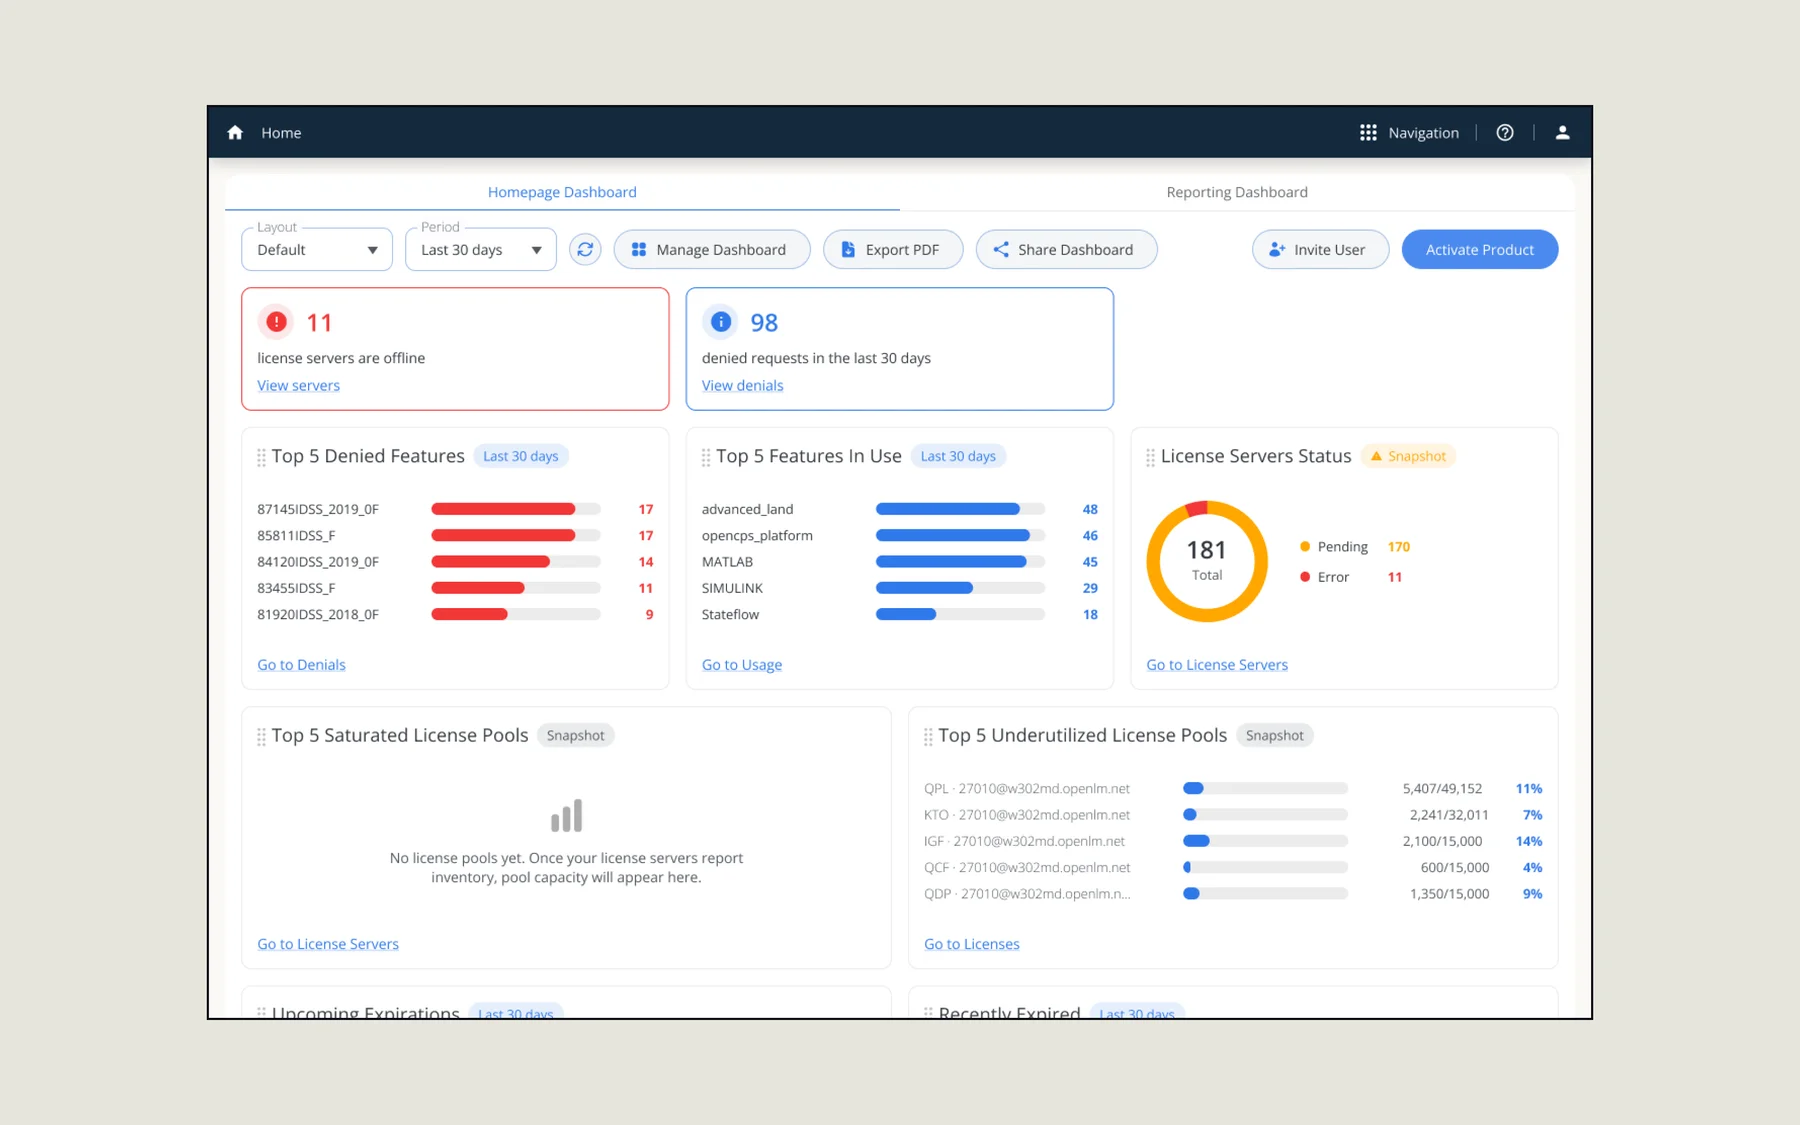1800x1125 pixels.
Task: Click the Manage Dashboard button
Action: 712,249
